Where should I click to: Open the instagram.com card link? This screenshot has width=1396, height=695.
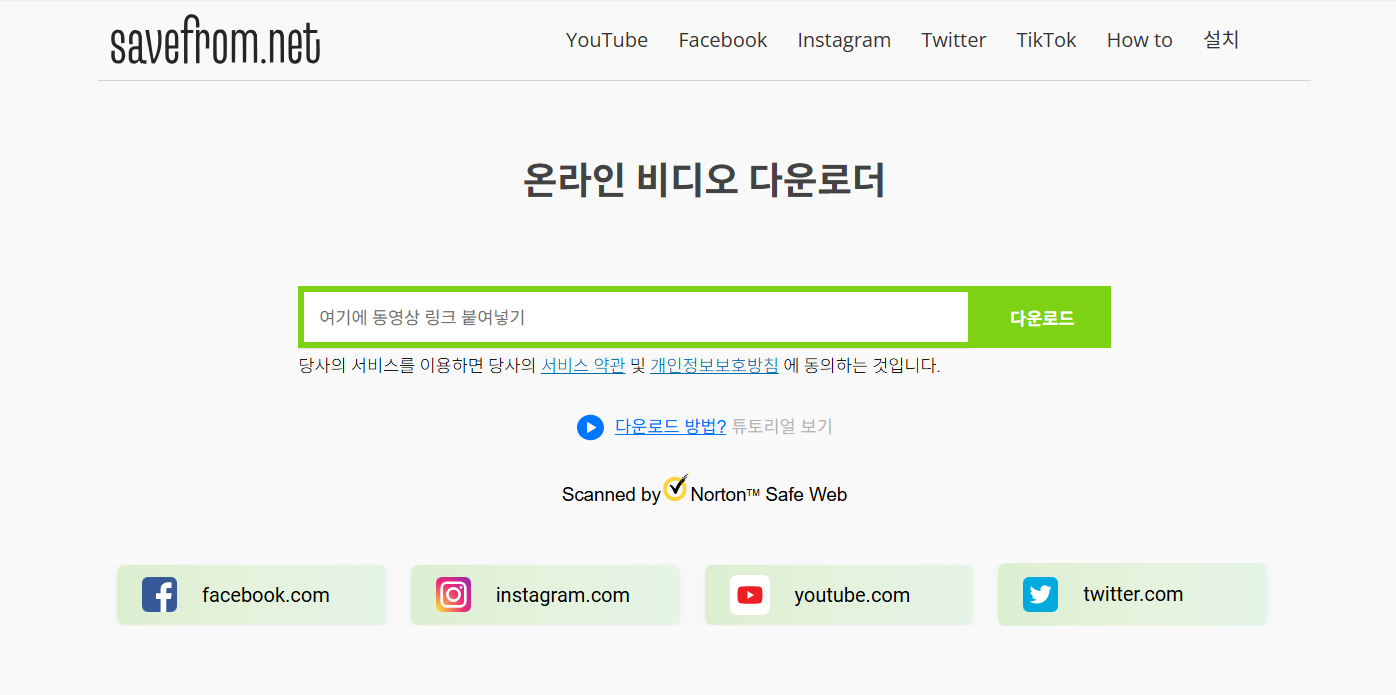(x=545, y=595)
